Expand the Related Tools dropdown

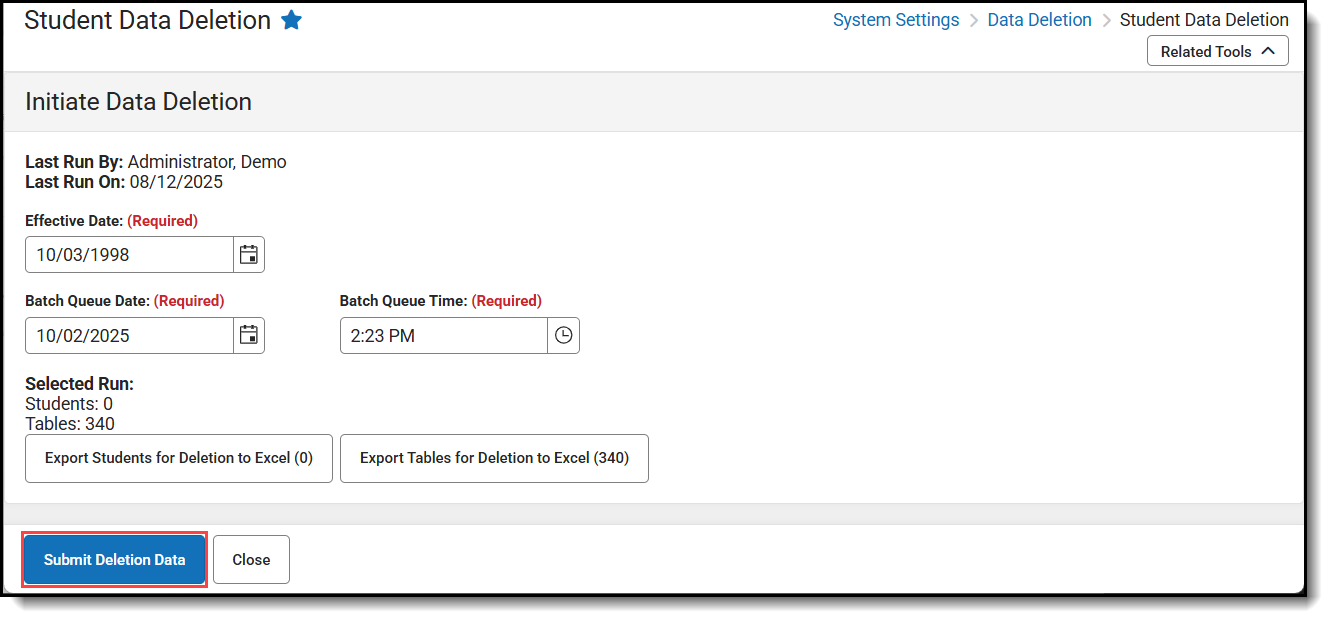point(1217,51)
